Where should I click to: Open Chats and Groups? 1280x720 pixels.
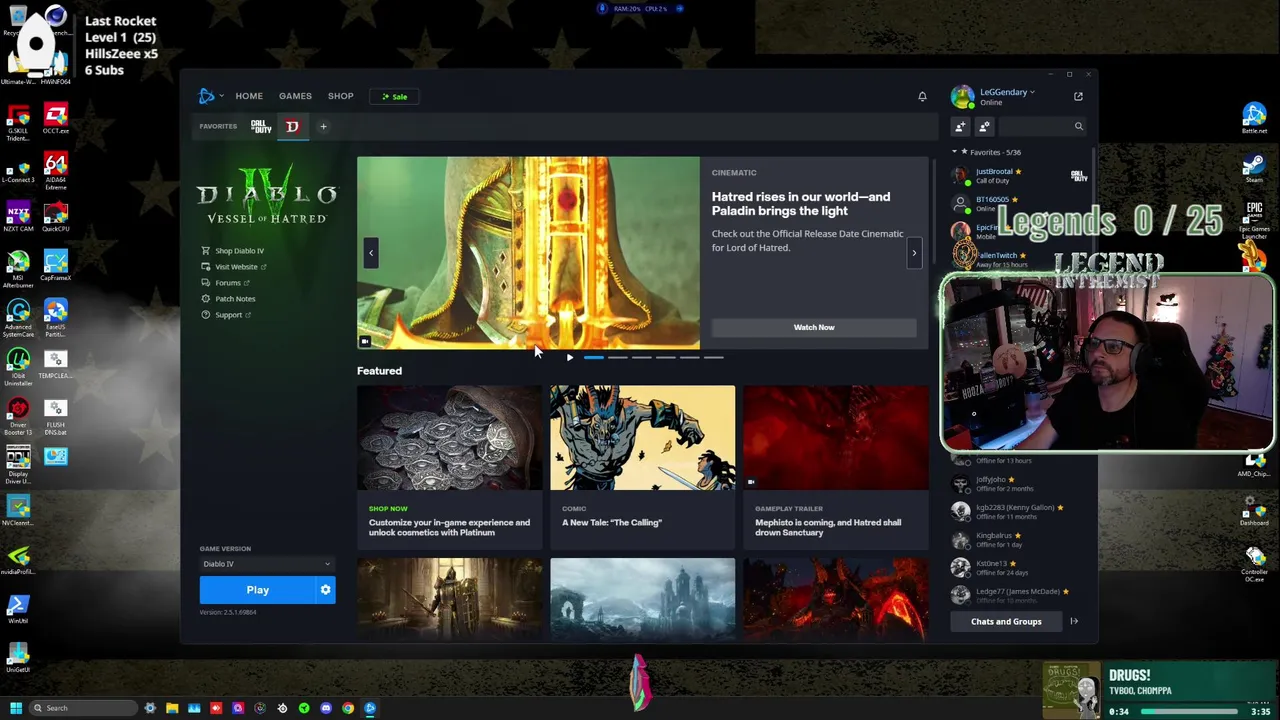point(1006,622)
